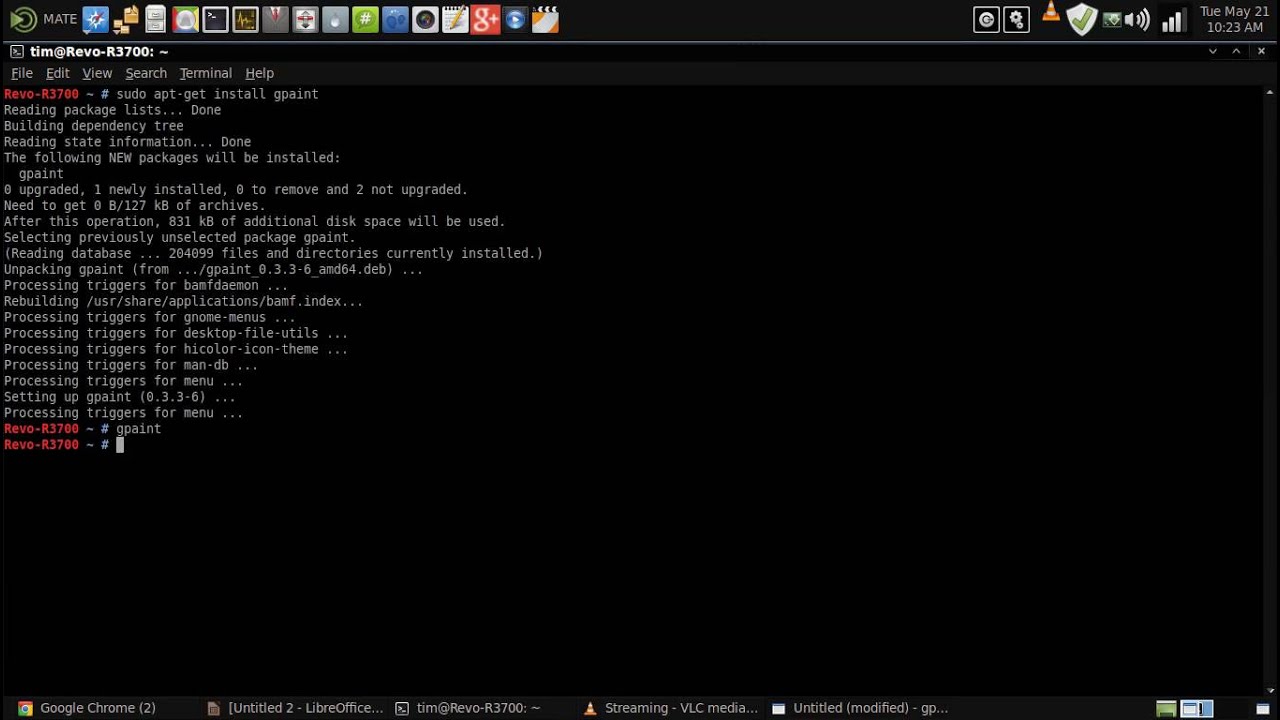Switch to the first green workspace in switcher
This screenshot has height=720, width=1280.
pyautogui.click(x=1166, y=708)
